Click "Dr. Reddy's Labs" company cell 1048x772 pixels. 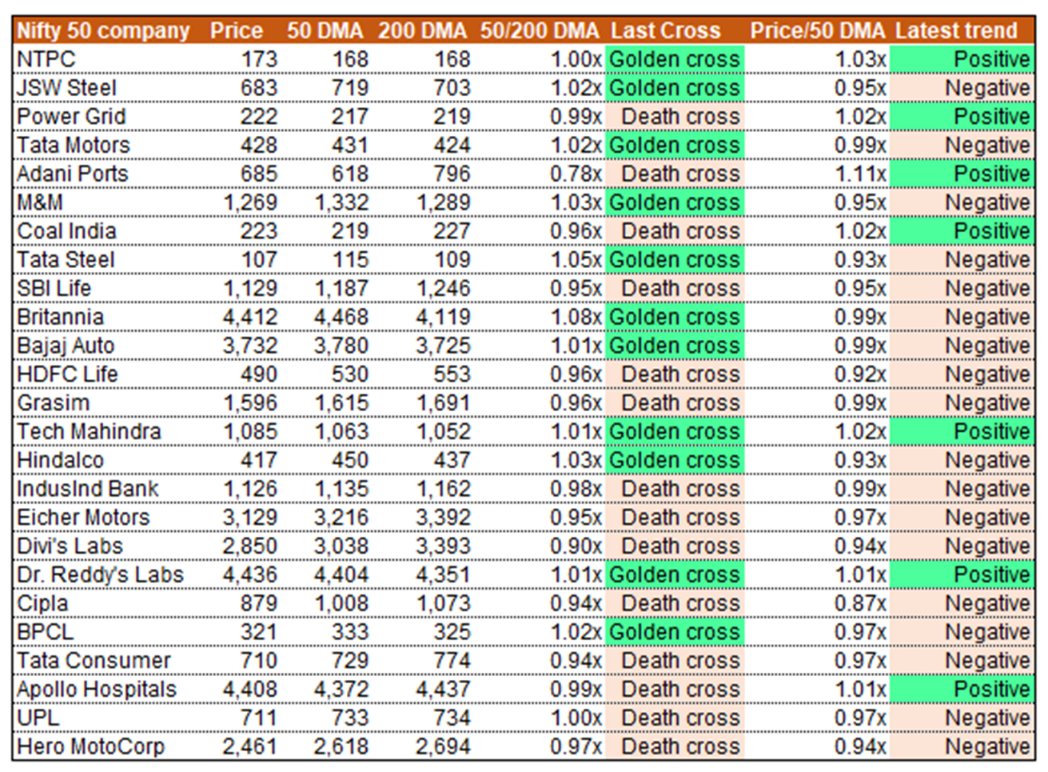coord(100,575)
